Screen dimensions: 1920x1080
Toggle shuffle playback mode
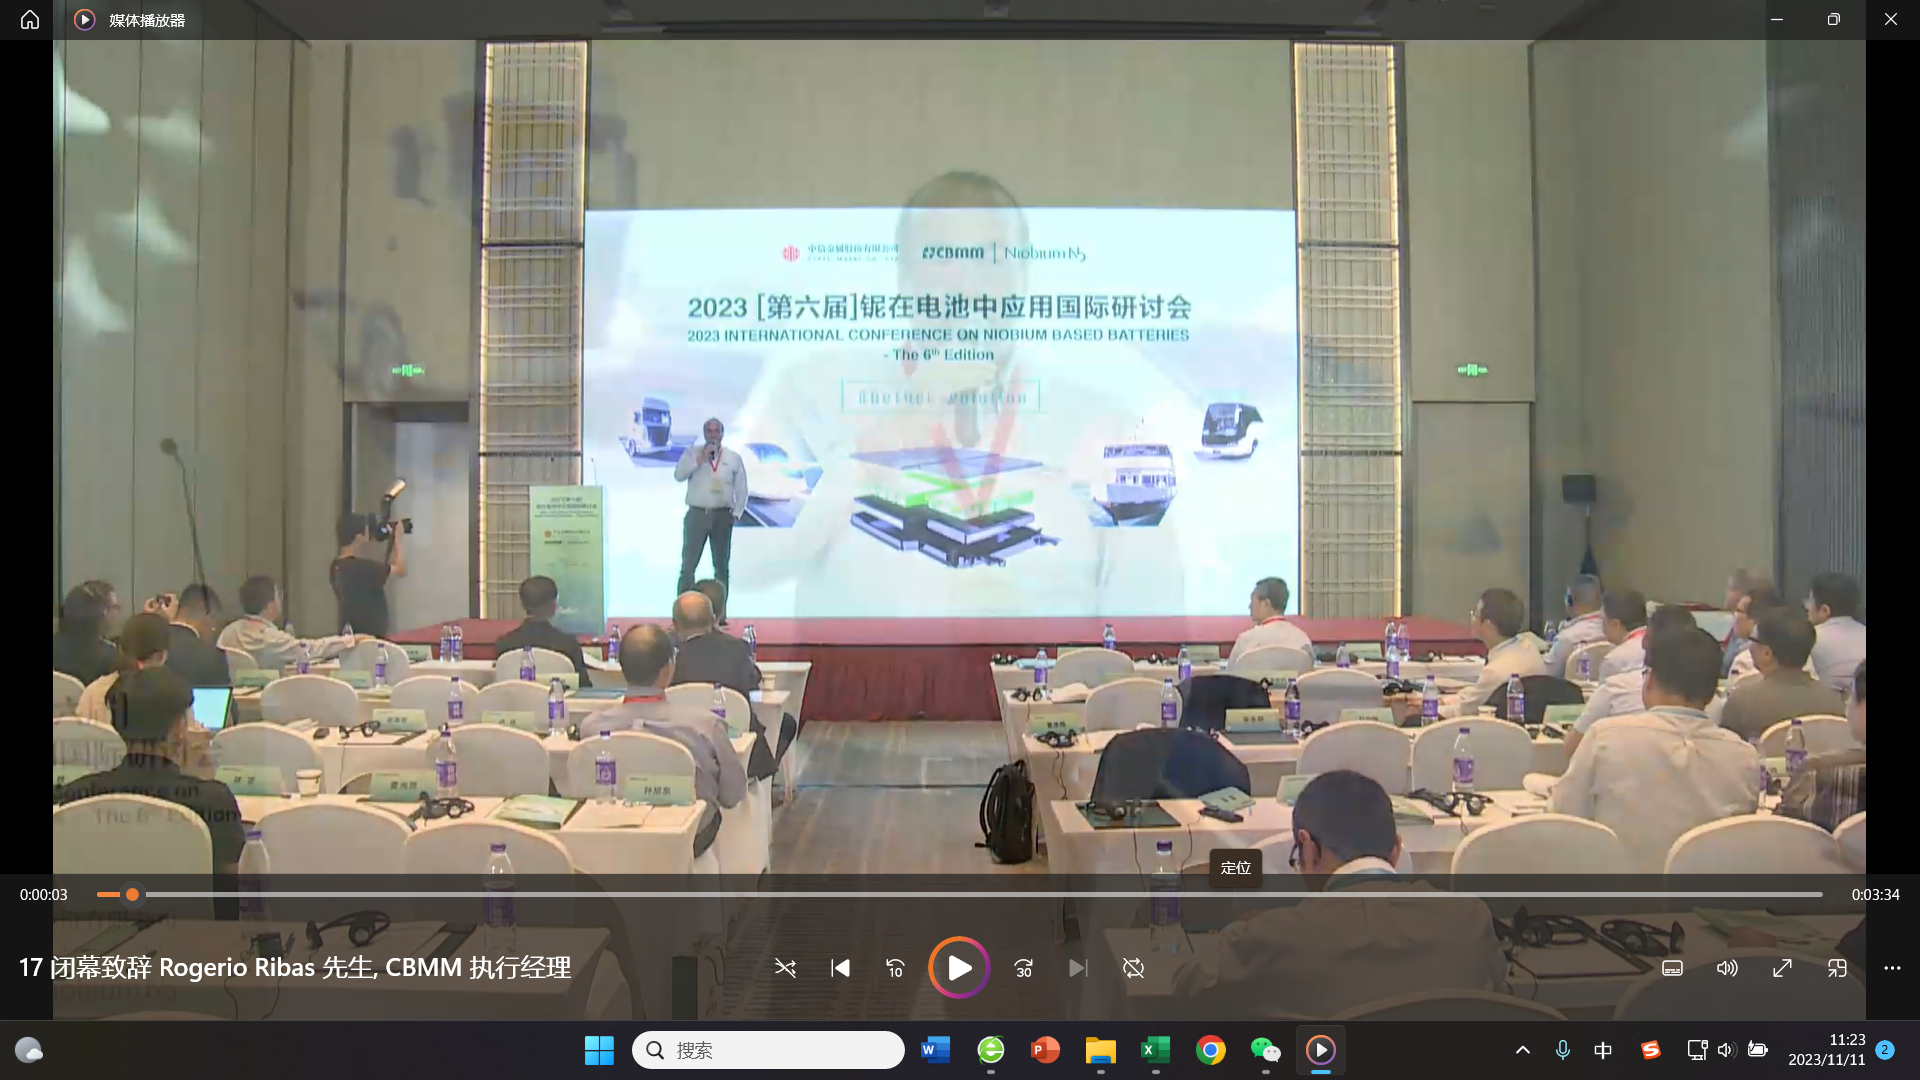pyautogui.click(x=785, y=968)
